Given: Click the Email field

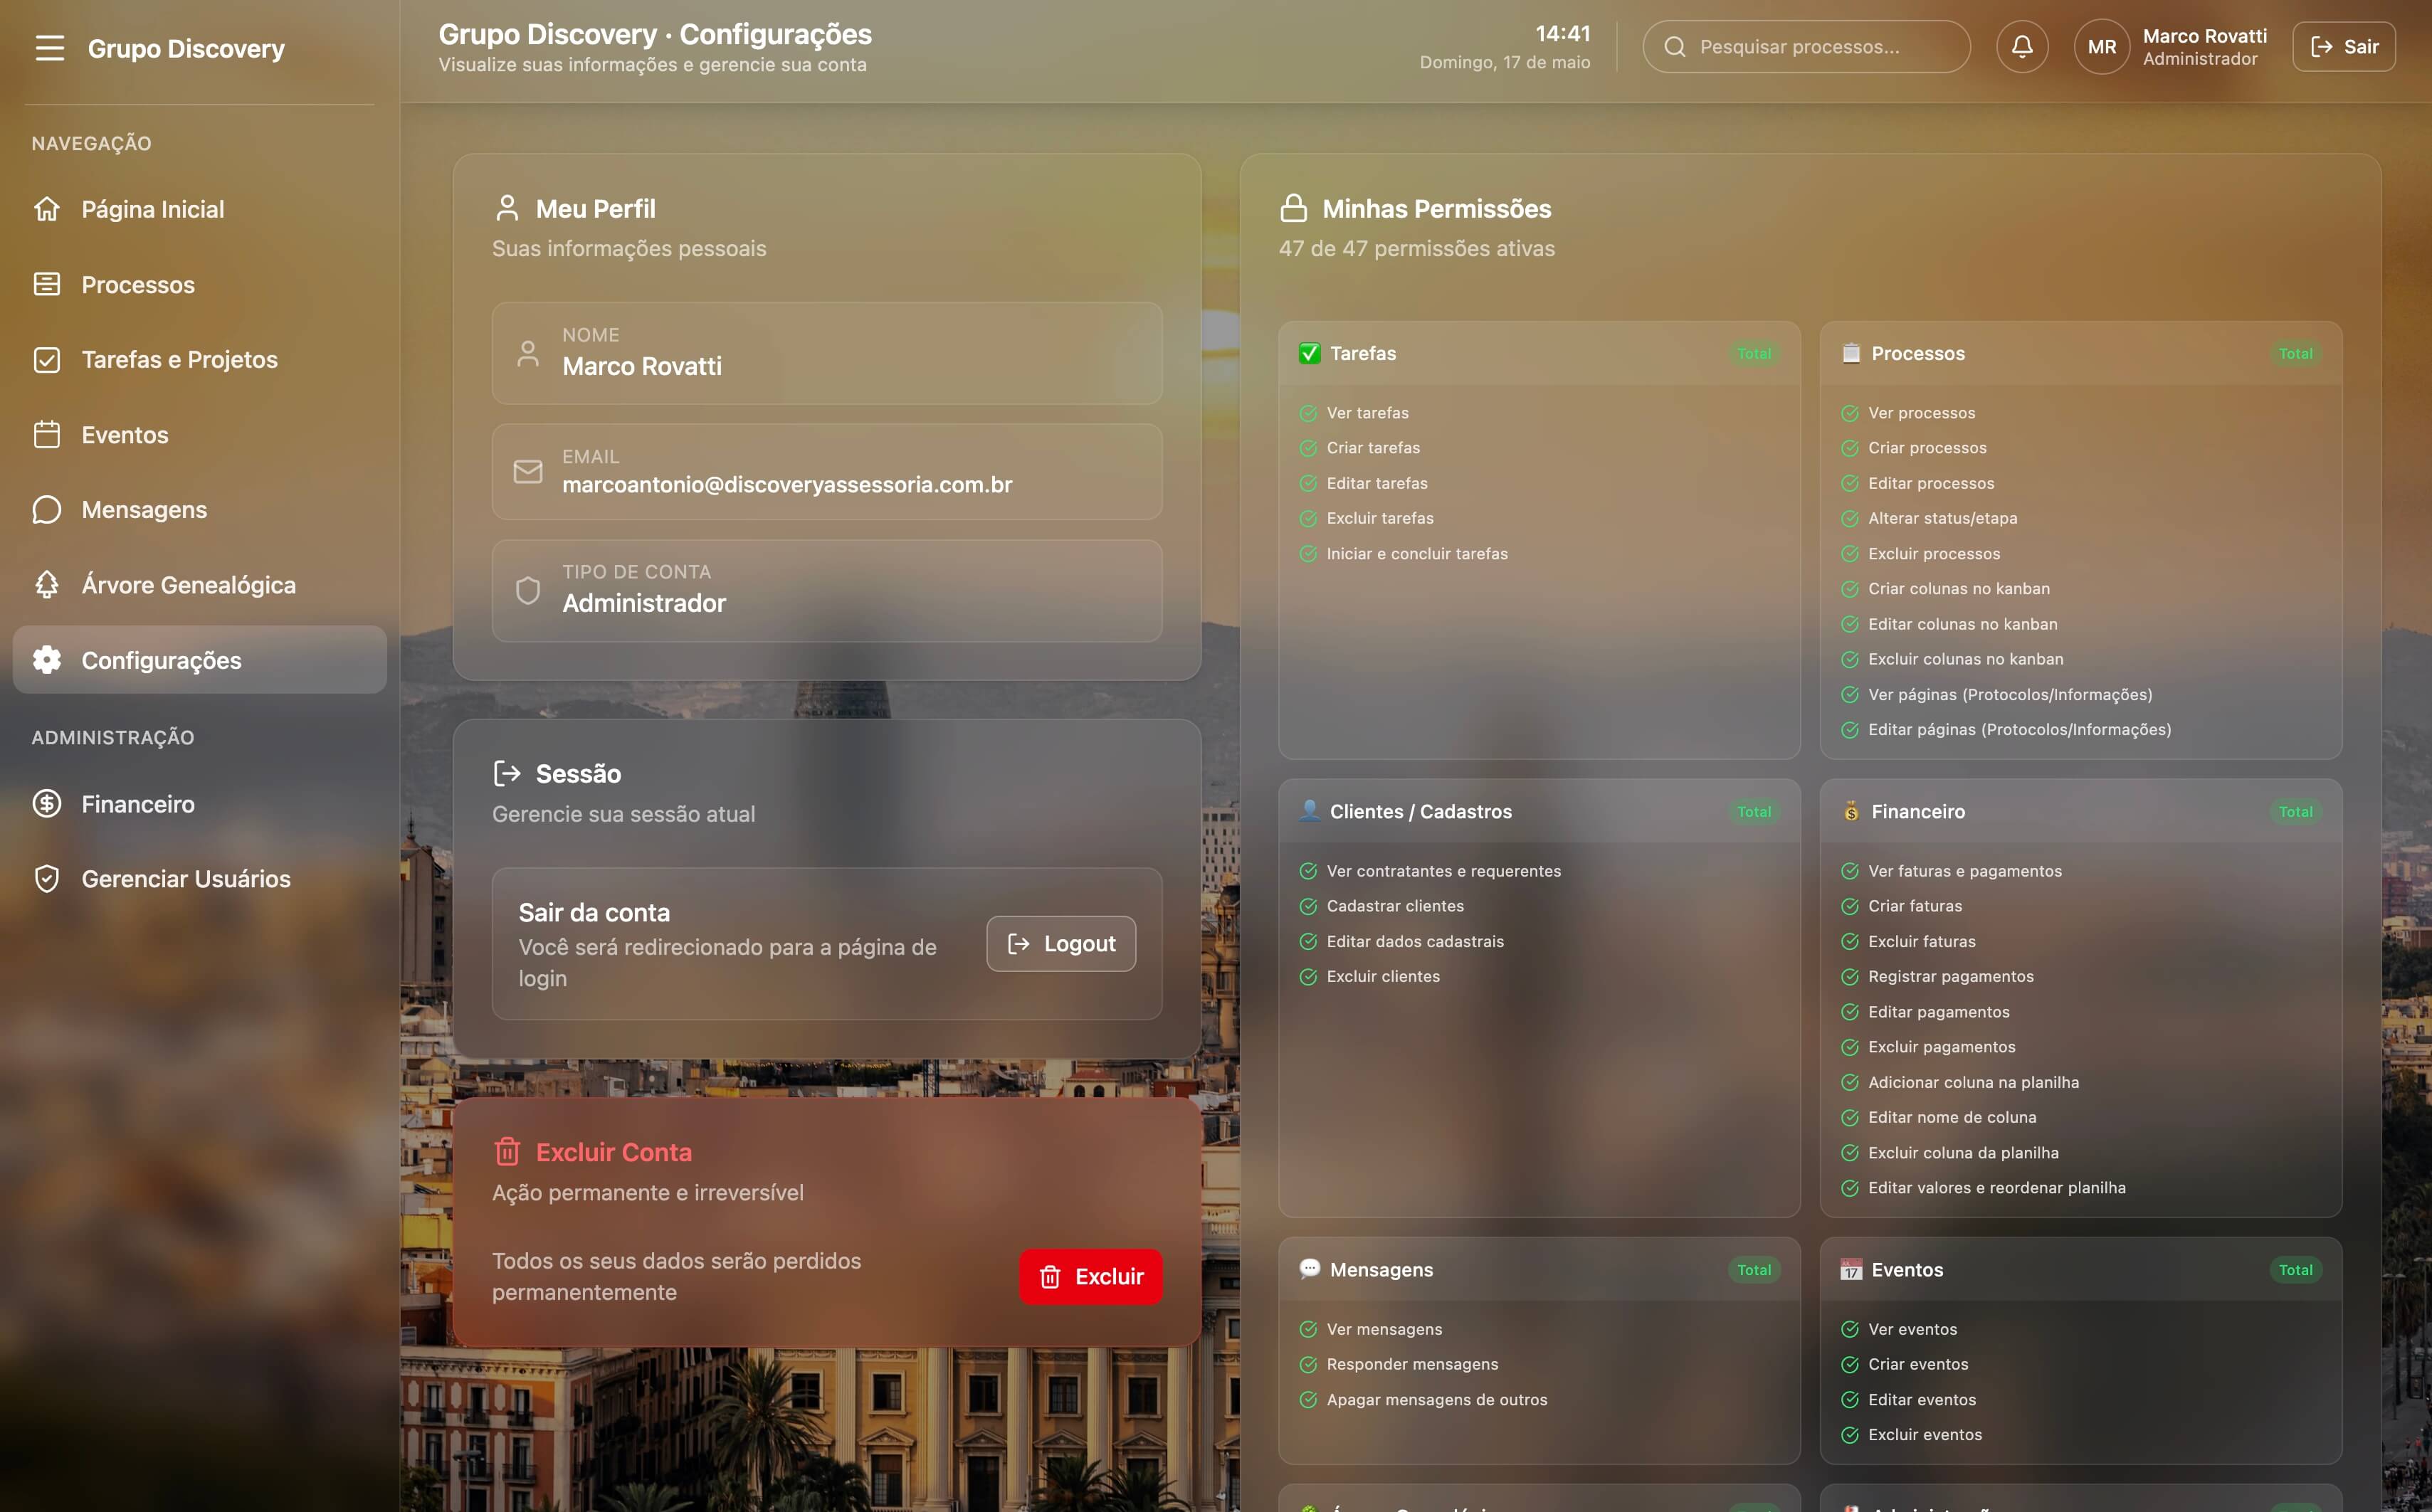Looking at the screenshot, I should pos(827,471).
